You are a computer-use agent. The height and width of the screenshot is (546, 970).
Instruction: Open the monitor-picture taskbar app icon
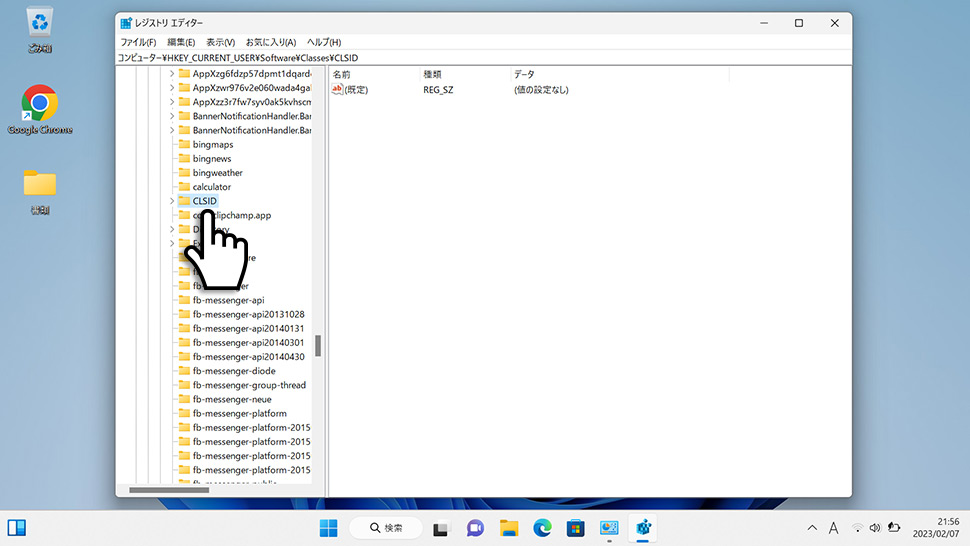pos(609,528)
